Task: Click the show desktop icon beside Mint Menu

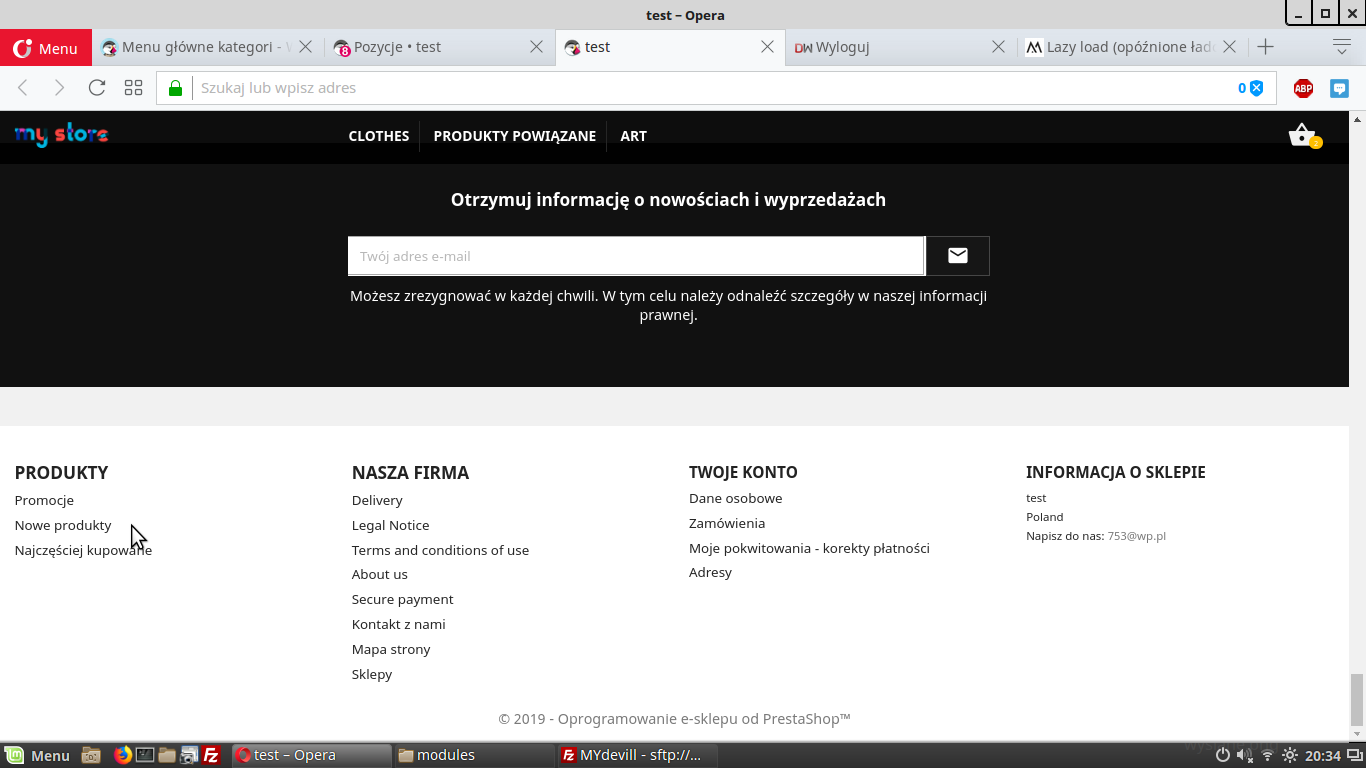Action: pos(91,755)
